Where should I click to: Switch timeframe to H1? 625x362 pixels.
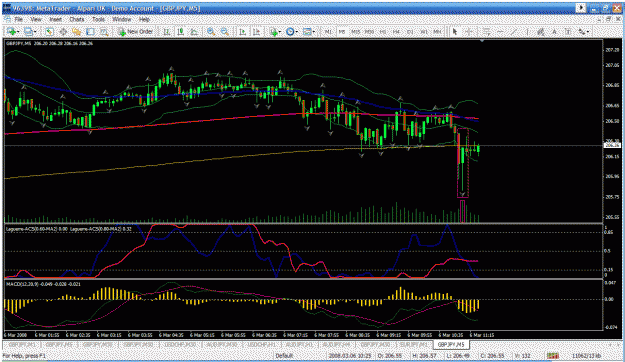point(383,31)
